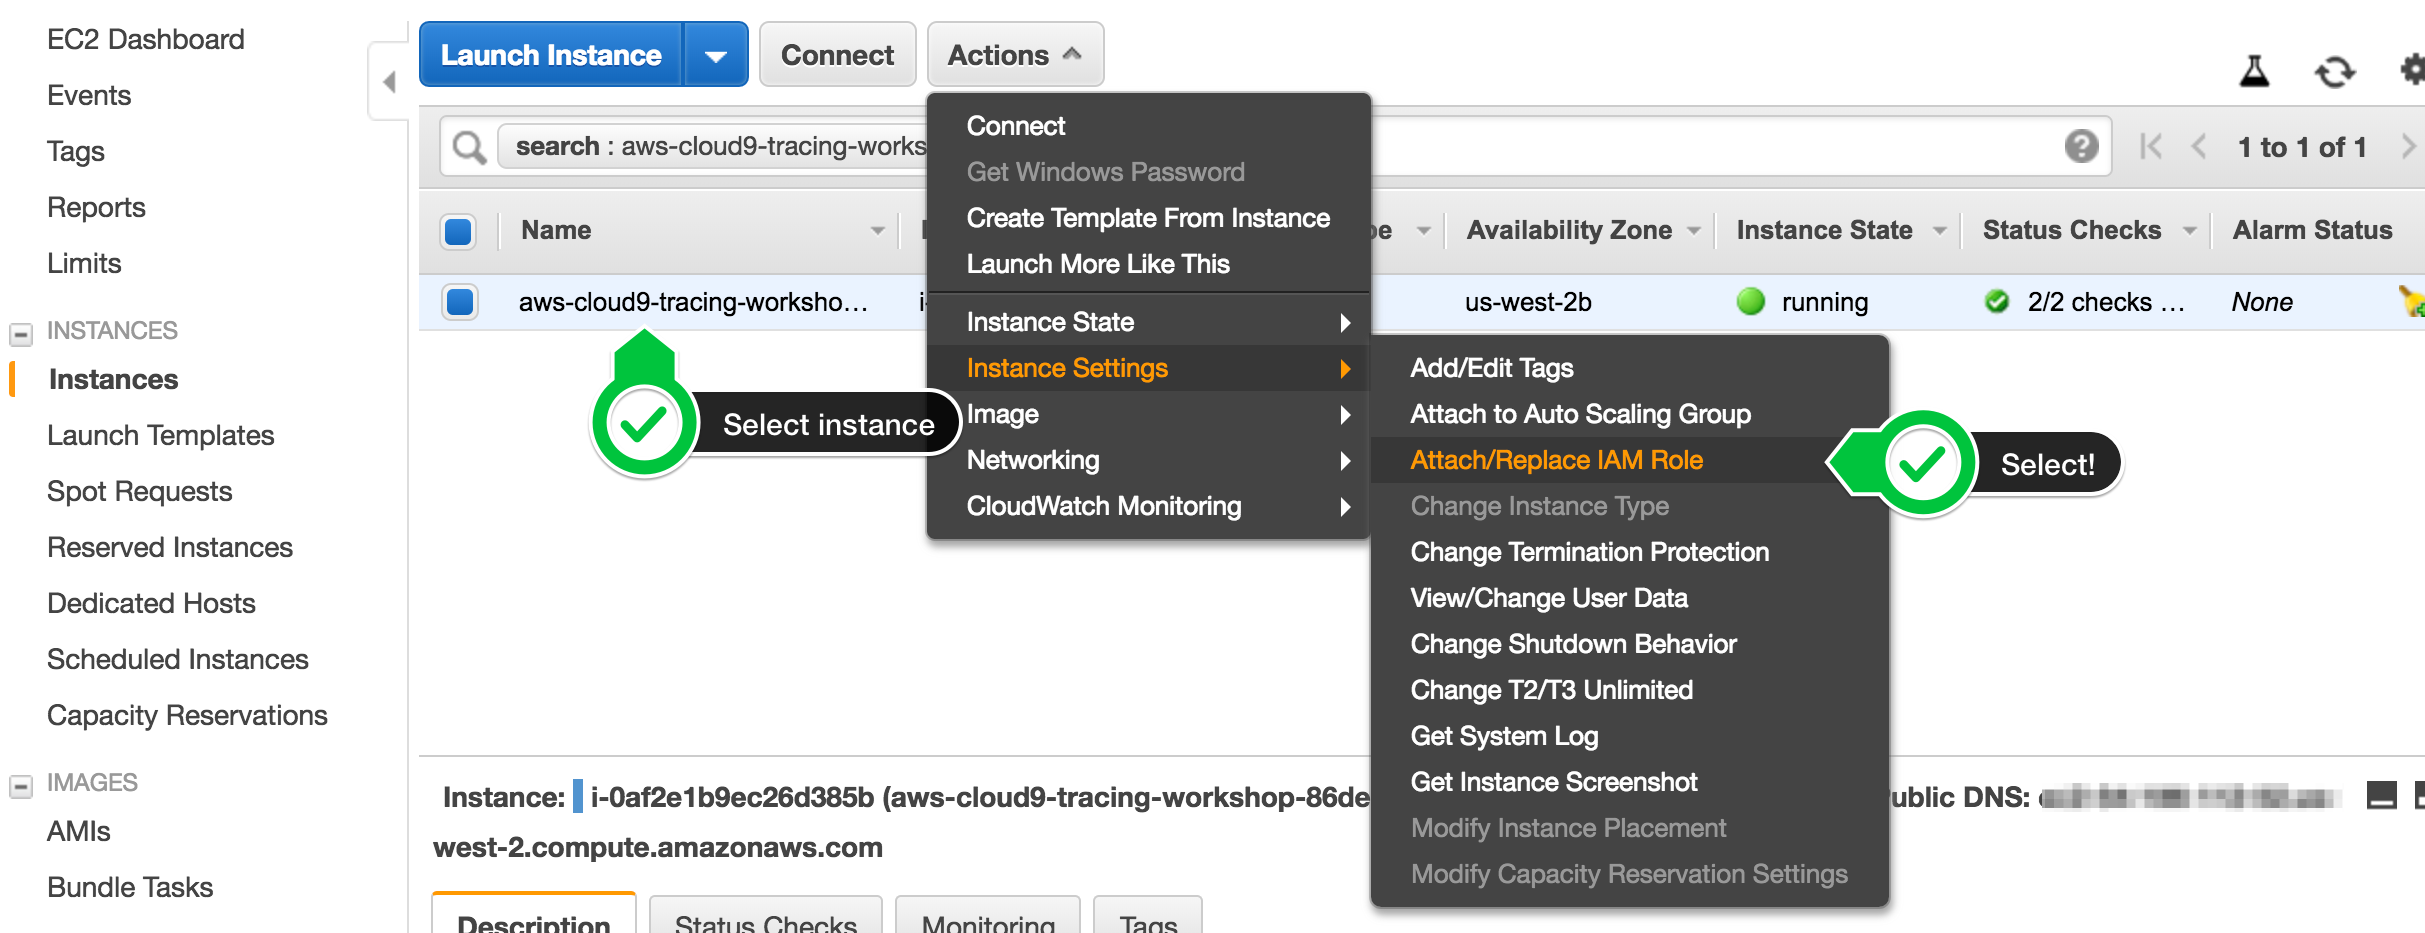Click the search magnifier icon

pos(469,147)
